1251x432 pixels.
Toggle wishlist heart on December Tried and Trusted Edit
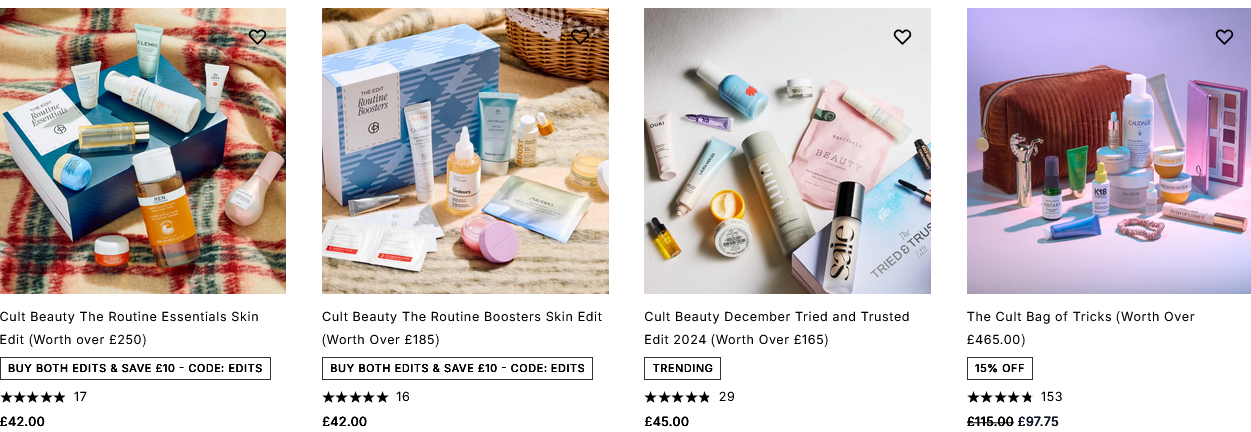[902, 37]
